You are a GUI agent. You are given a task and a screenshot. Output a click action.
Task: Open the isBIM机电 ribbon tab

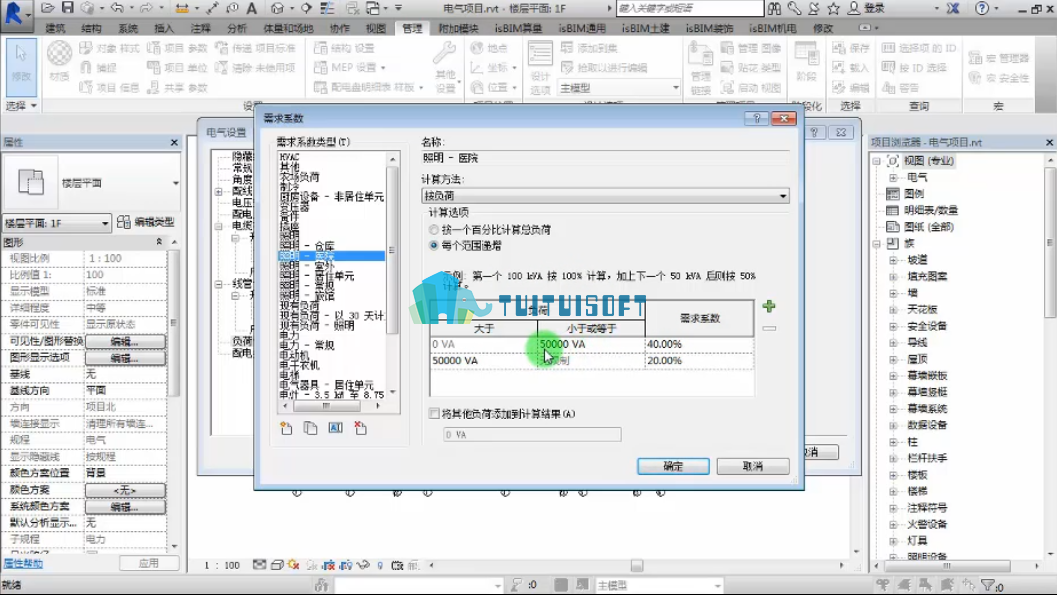coord(773,28)
